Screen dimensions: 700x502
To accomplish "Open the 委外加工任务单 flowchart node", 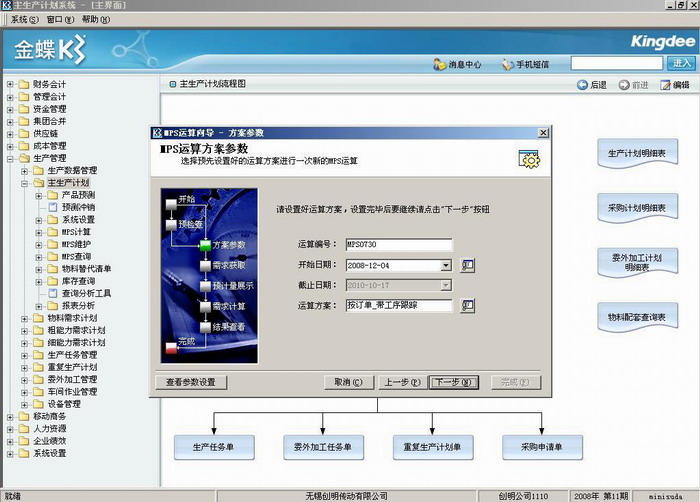I will click(323, 447).
